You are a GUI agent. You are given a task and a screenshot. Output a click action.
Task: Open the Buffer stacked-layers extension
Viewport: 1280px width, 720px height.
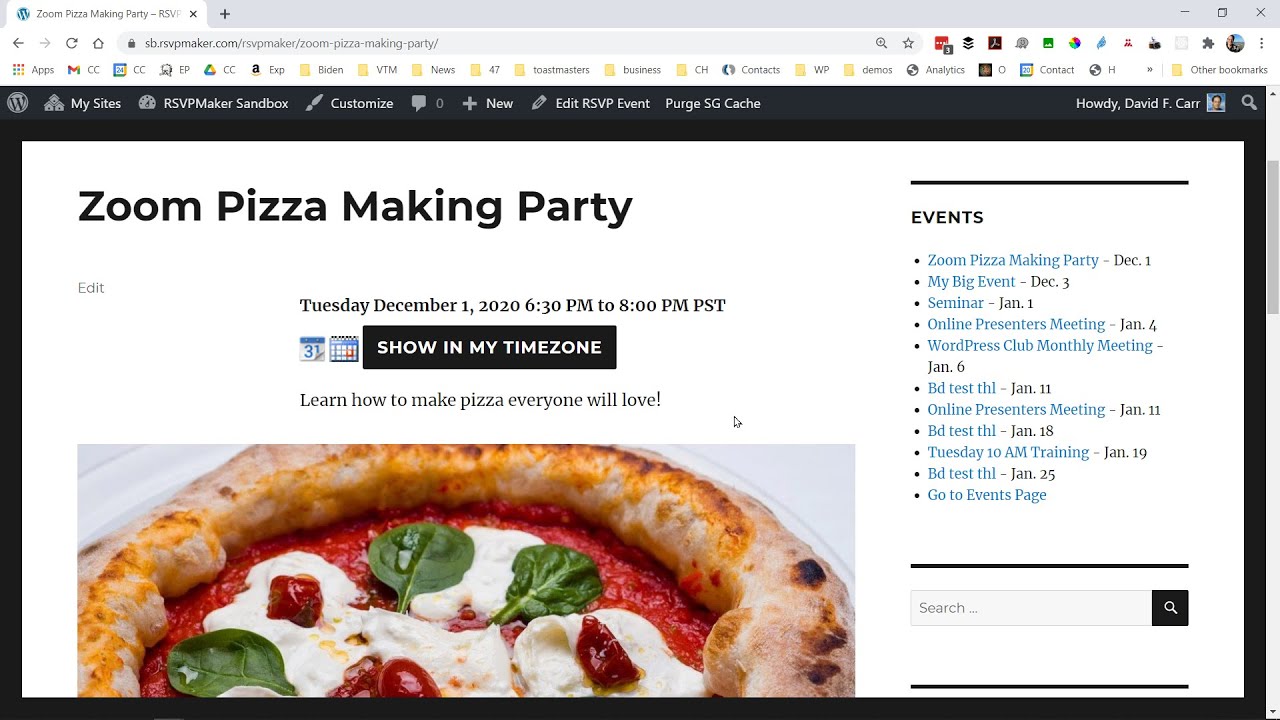[968, 43]
